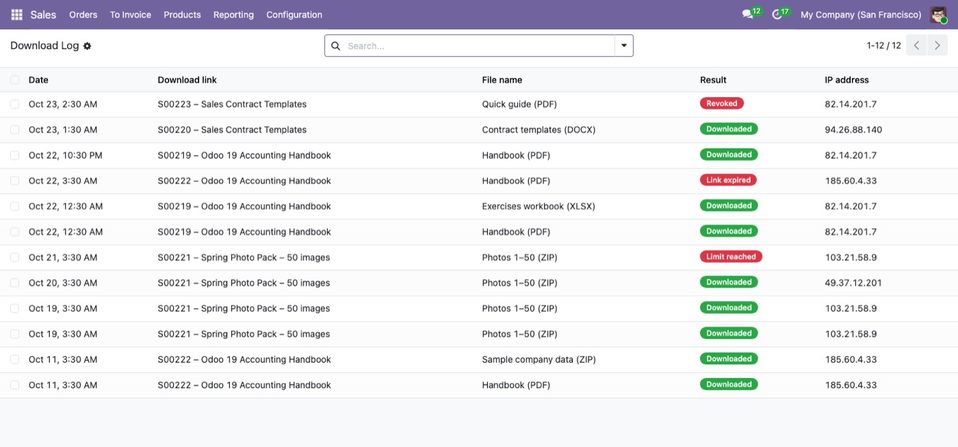Click Handbook (PDF) in Oct 22, 10:30 PM row

(516, 156)
